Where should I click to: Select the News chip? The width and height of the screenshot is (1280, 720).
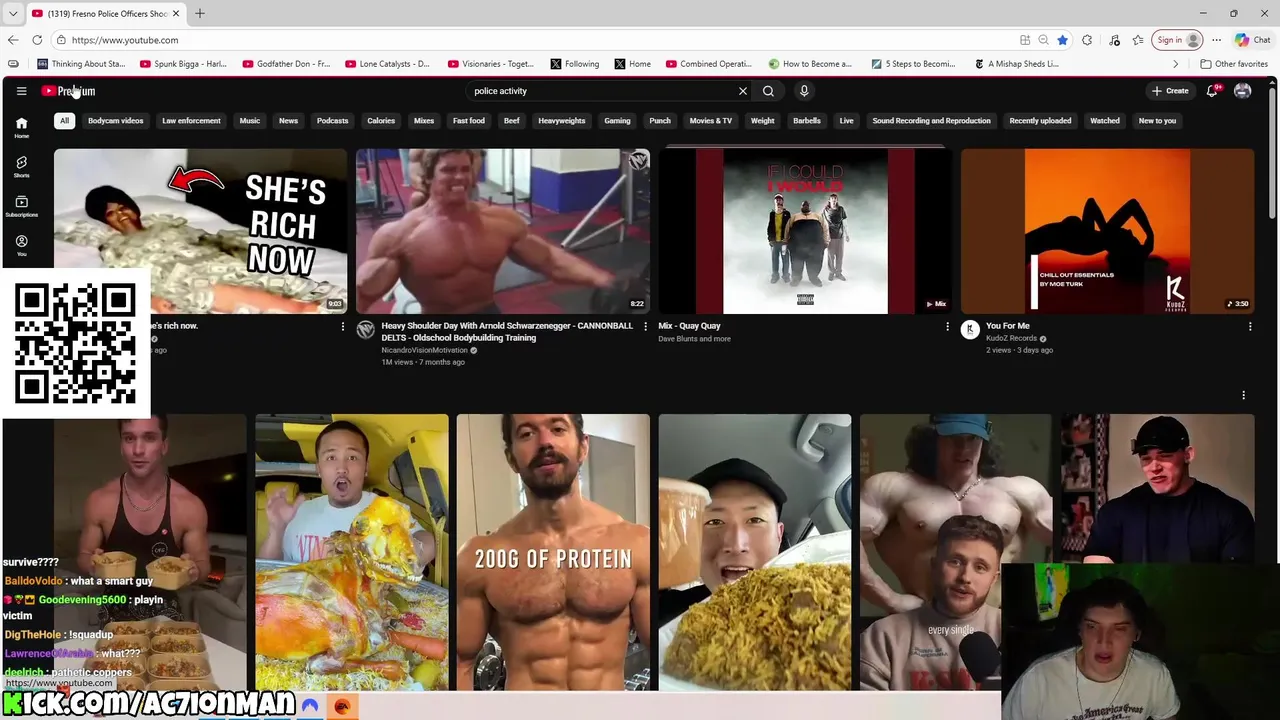288,121
